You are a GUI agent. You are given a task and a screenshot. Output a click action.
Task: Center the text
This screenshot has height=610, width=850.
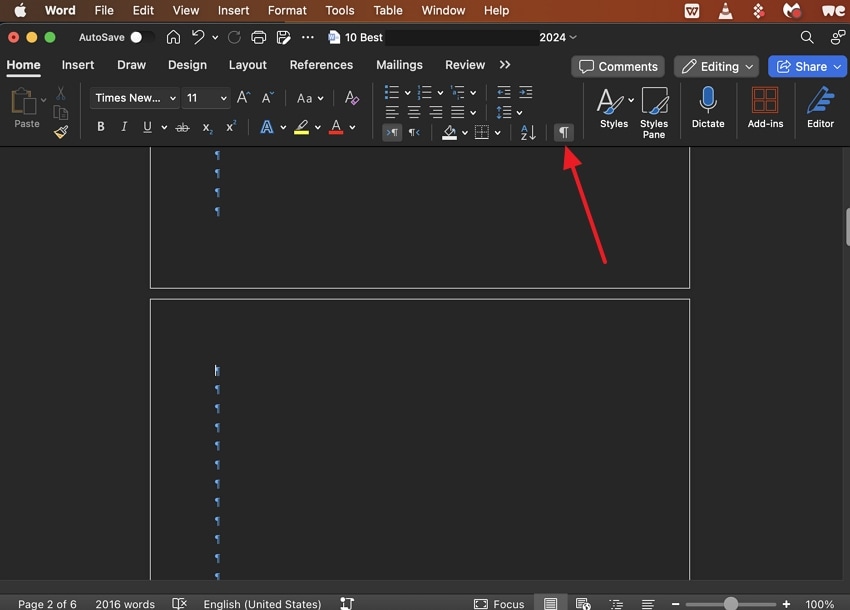click(414, 112)
